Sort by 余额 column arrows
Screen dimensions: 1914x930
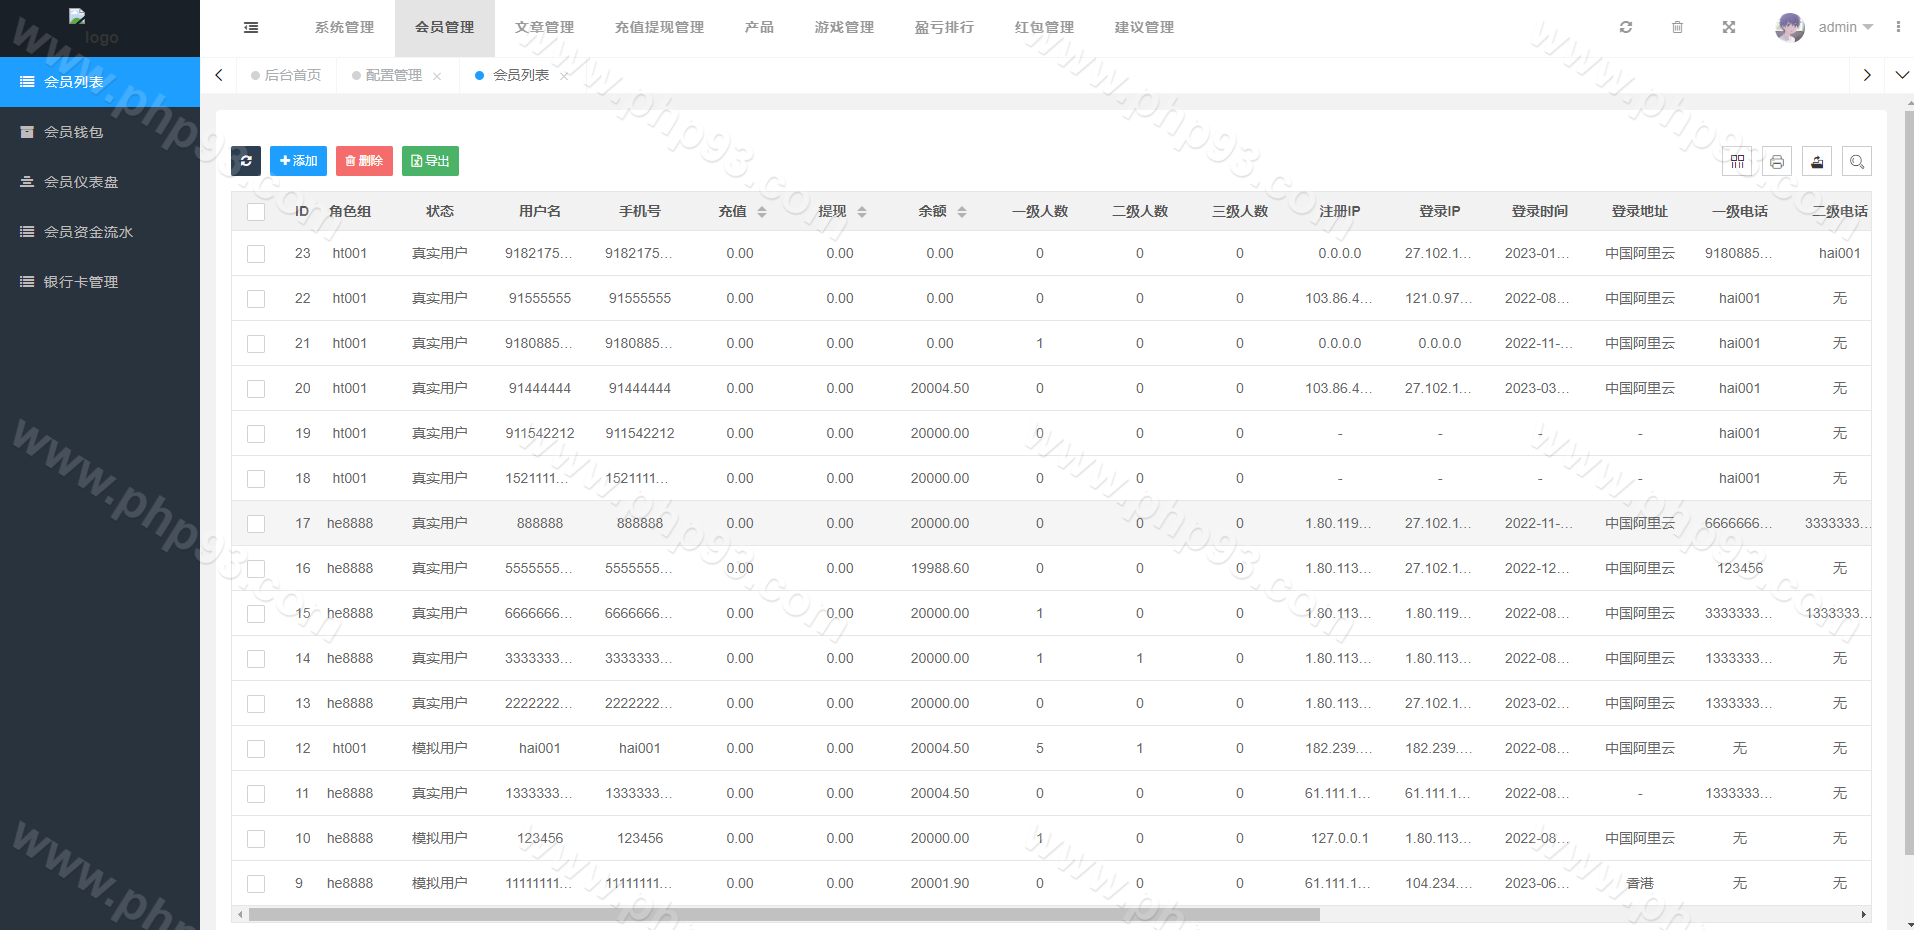[x=962, y=212]
